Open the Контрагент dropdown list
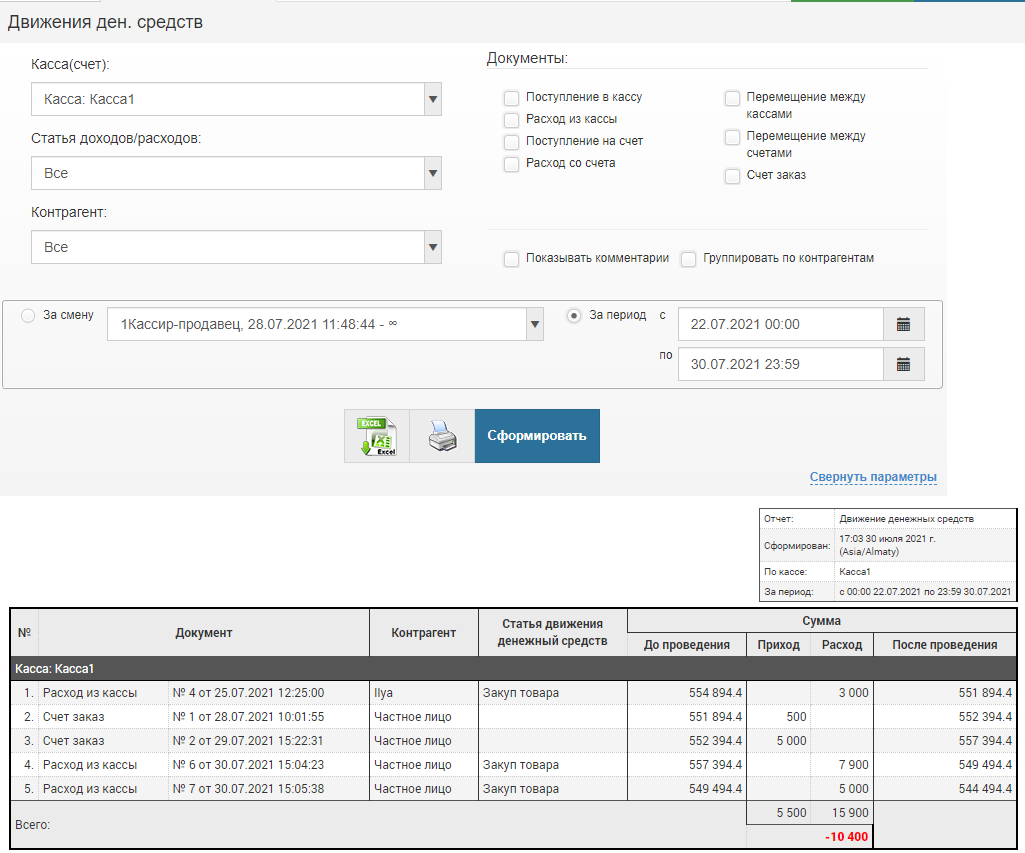The image size is (1025, 853). [432, 248]
